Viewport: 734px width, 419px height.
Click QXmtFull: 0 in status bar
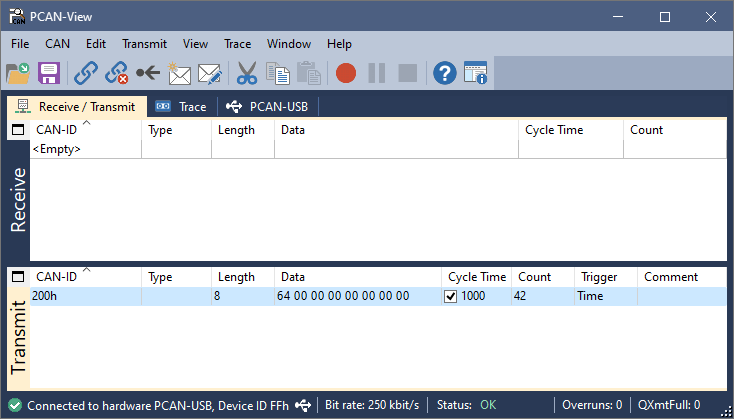(x=668, y=405)
